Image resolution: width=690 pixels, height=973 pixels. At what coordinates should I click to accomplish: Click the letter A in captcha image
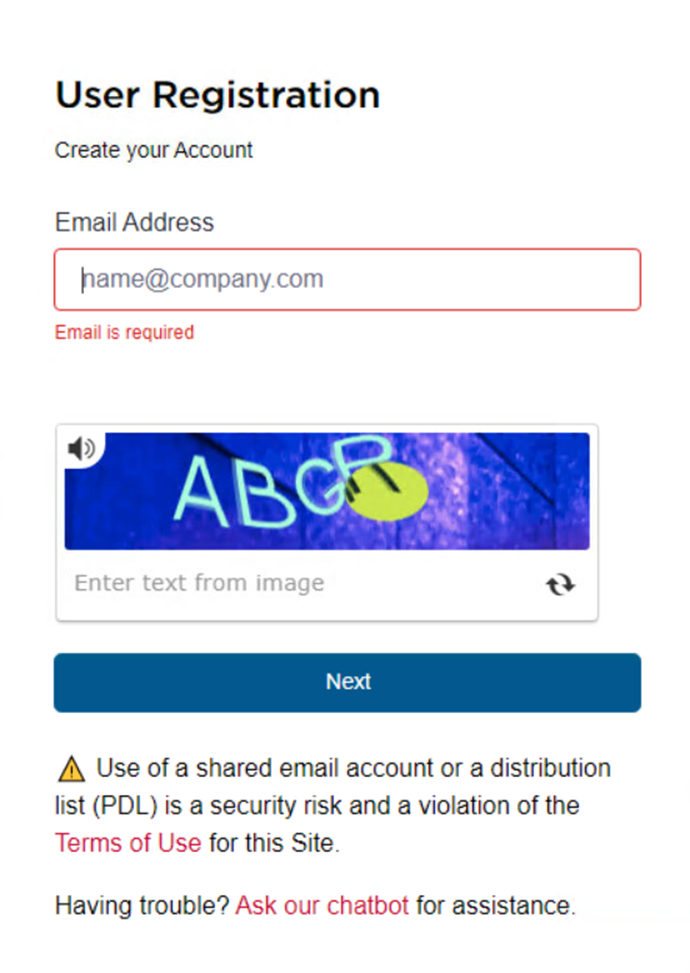(203, 490)
